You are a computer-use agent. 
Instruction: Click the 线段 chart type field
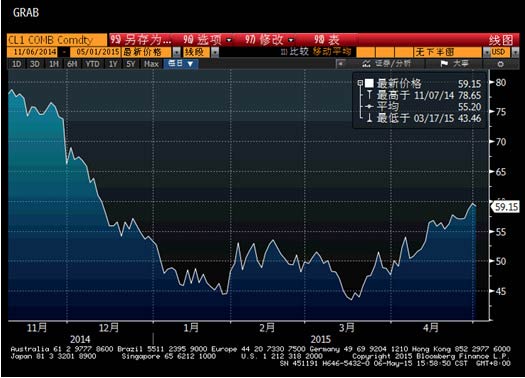point(197,52)
